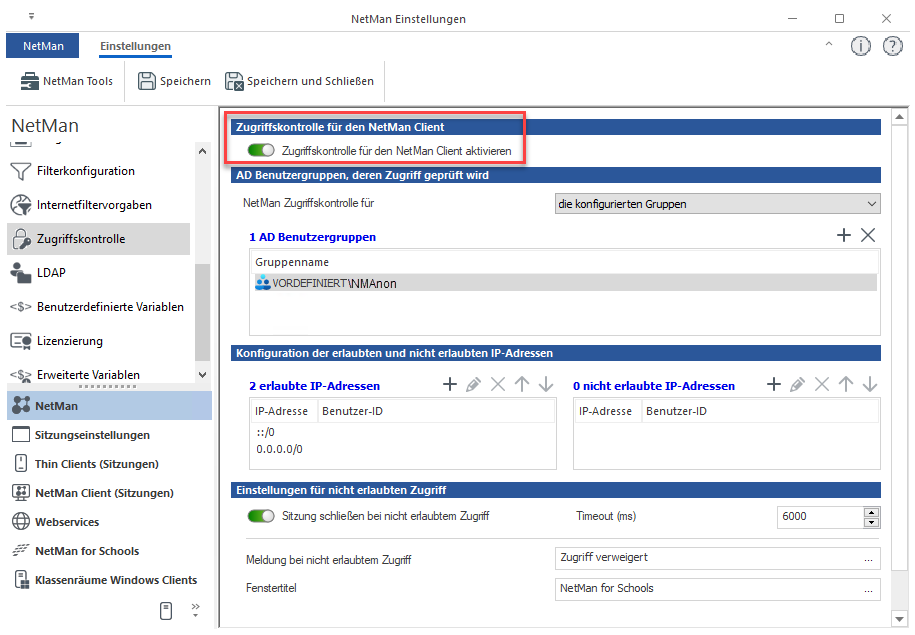
Task: Add an erlaubte IP-Adresse with plus icon
Action: point(450,385)
